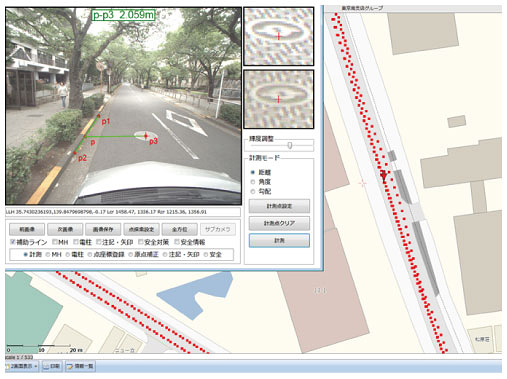Click the 次画像 next image button
Viewport: 507px width, 379px height.
pos(65,229)
